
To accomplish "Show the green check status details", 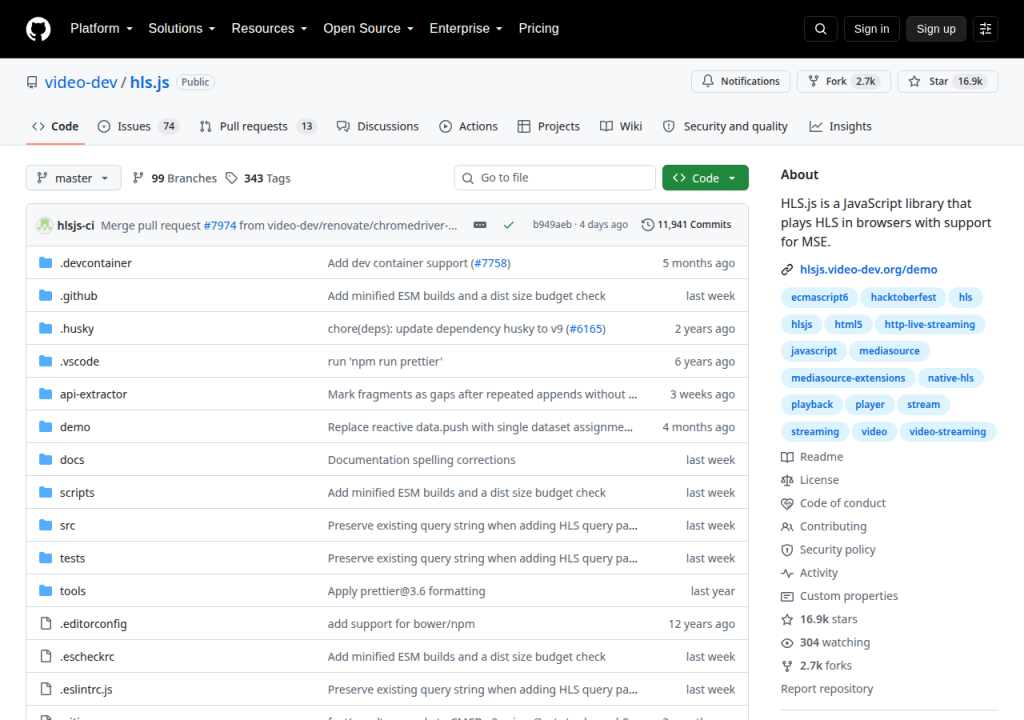I will pos(509,225).
